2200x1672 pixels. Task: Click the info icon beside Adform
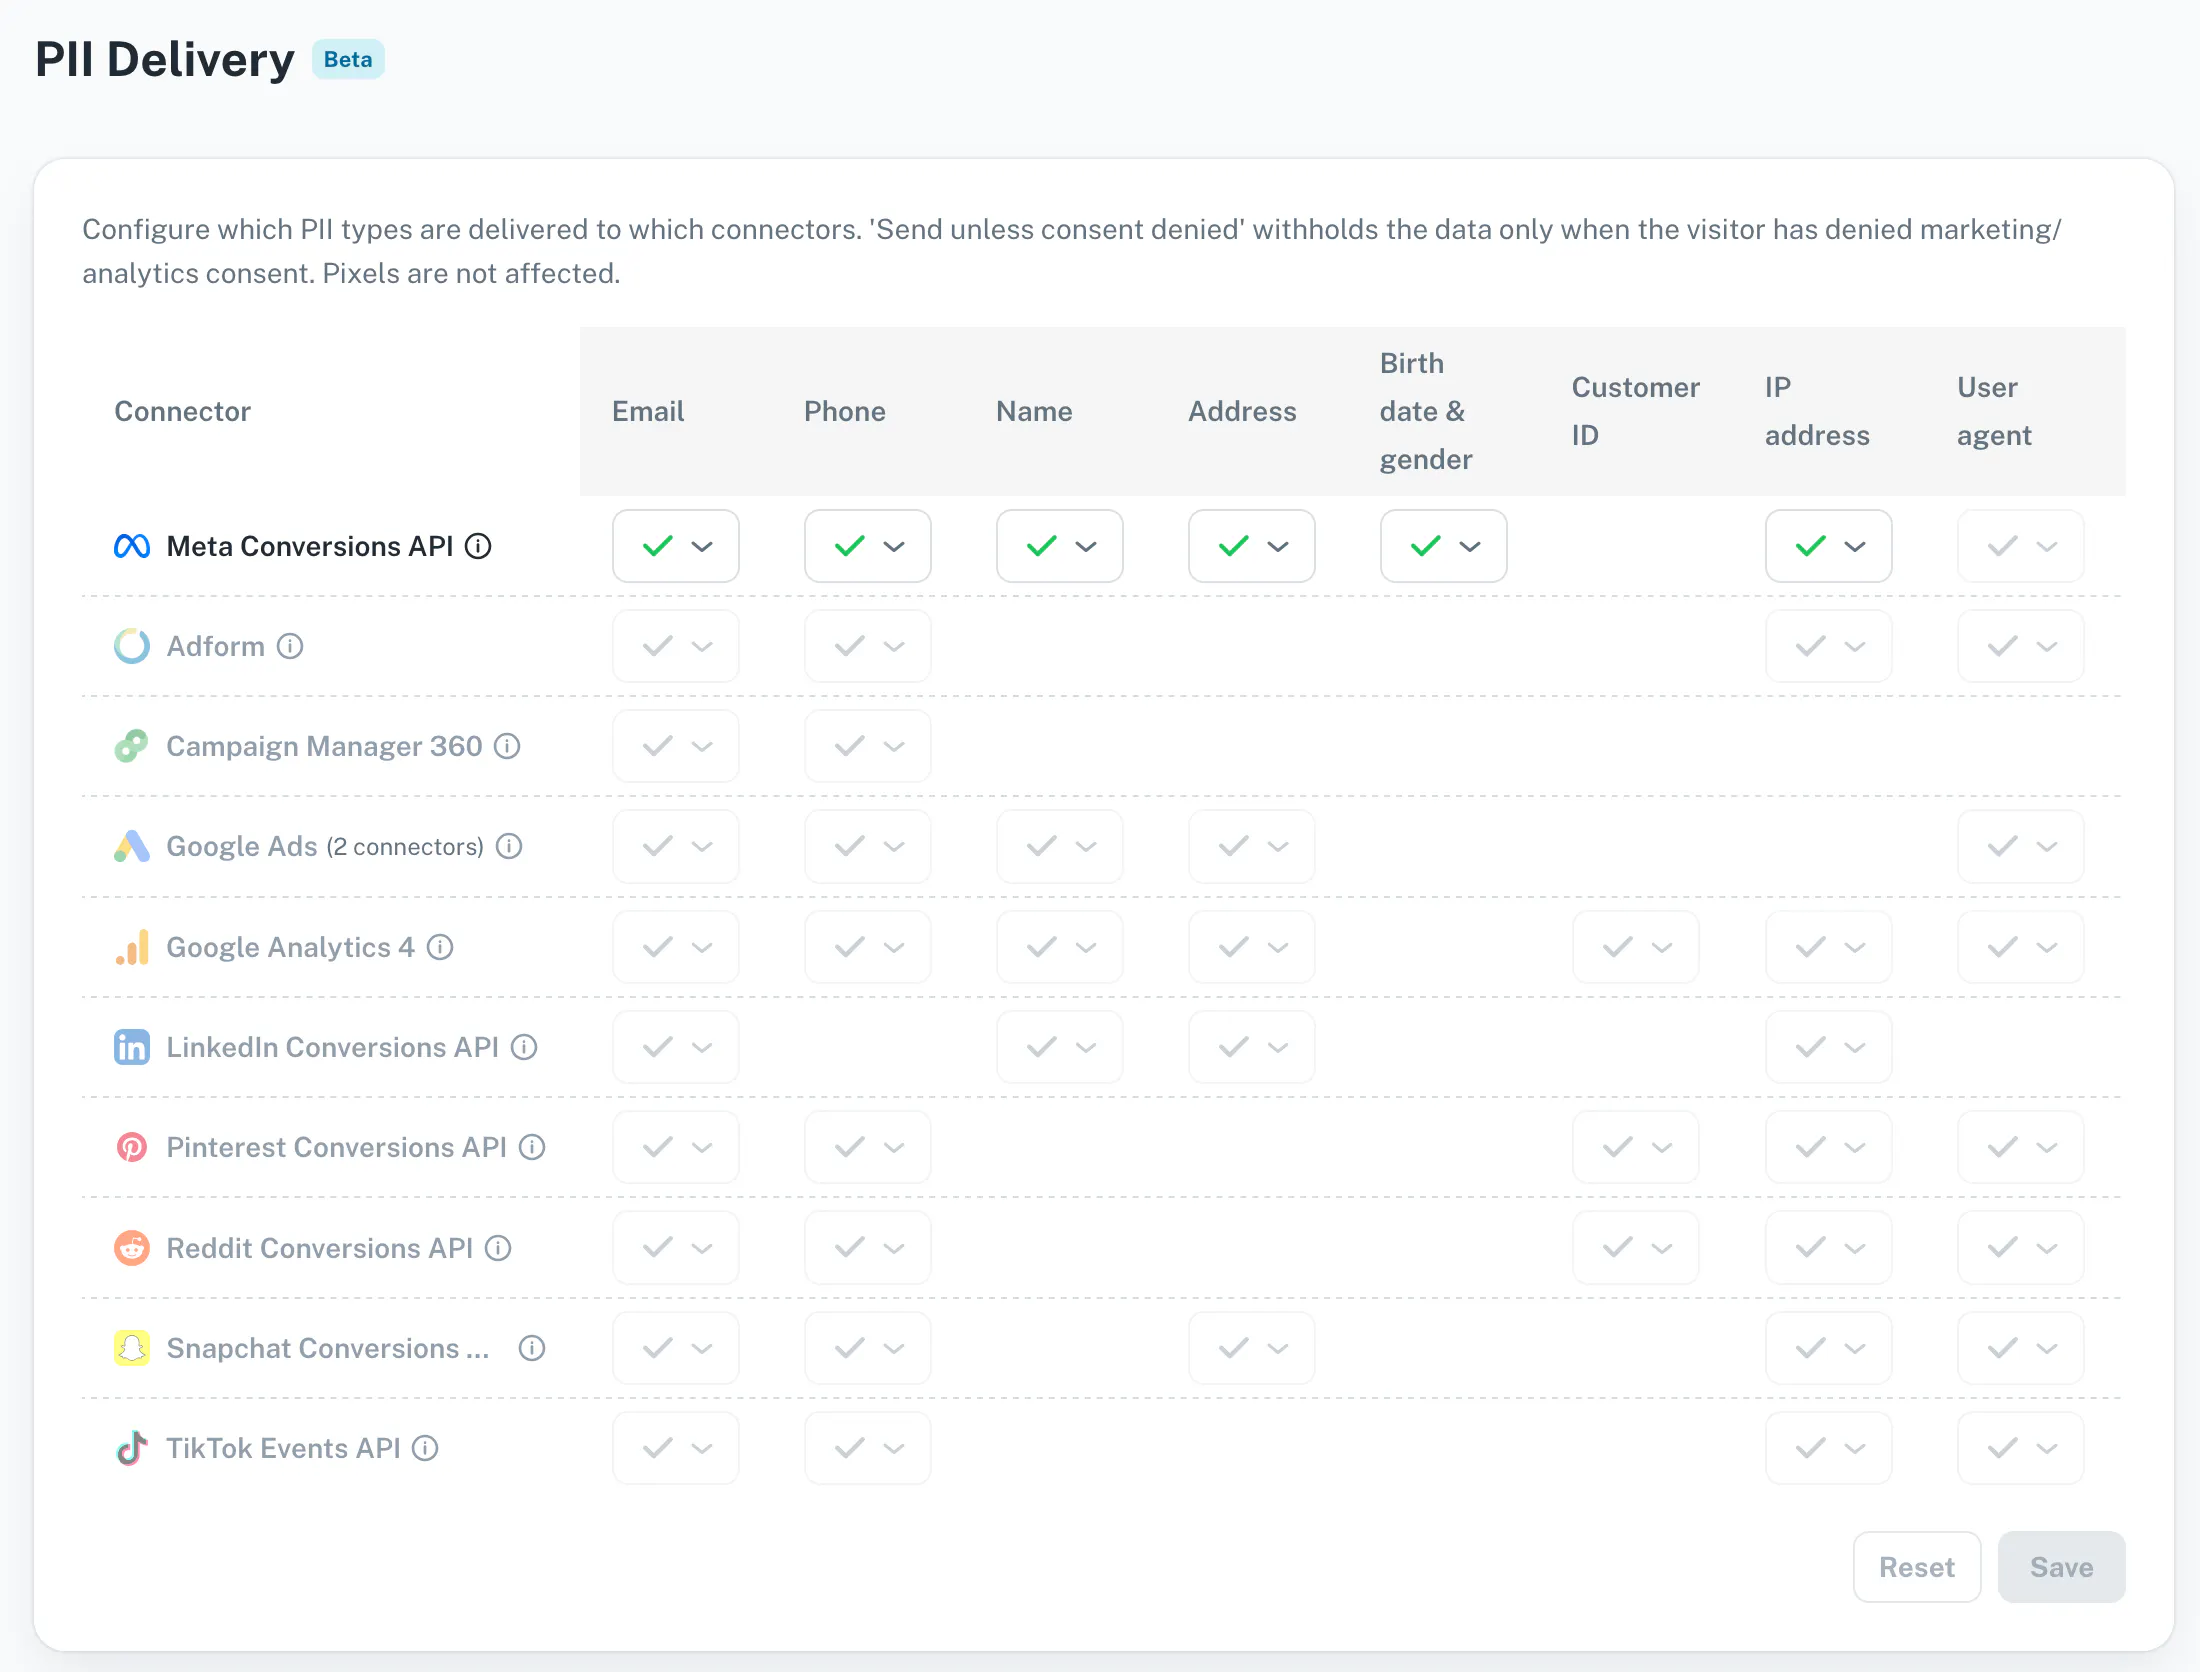(x=290, y=646)
